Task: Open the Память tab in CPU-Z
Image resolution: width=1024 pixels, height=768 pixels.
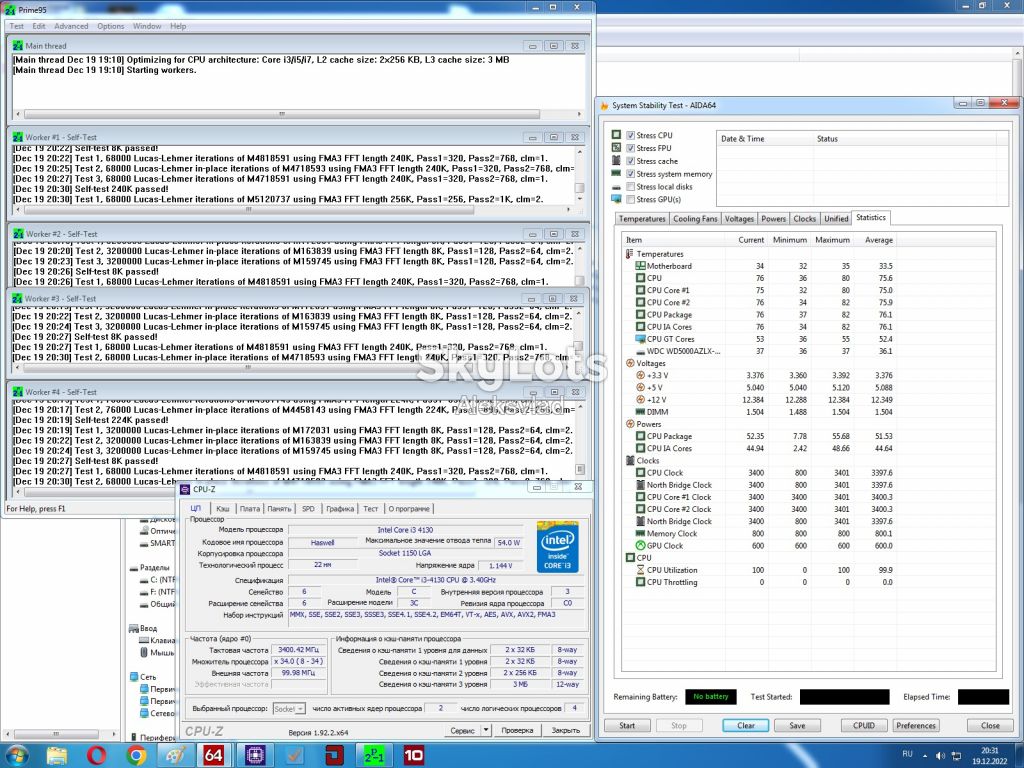Action: (279, 508)
